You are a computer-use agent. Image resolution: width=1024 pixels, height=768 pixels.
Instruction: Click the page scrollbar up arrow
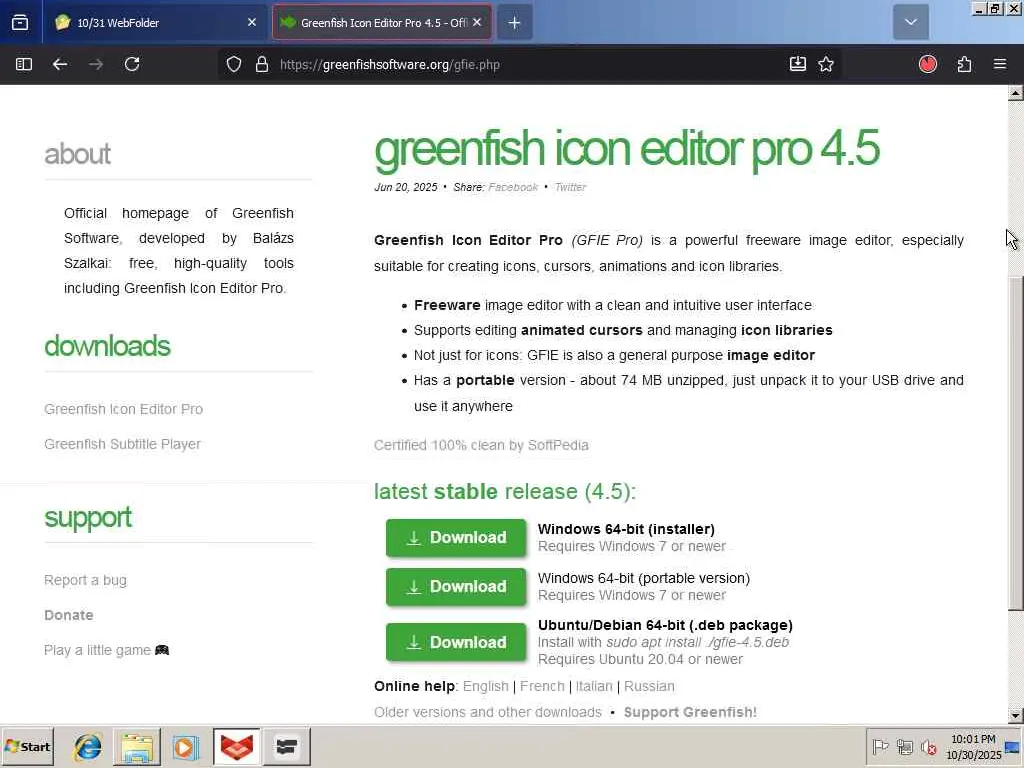click(x=1015, y=93)
